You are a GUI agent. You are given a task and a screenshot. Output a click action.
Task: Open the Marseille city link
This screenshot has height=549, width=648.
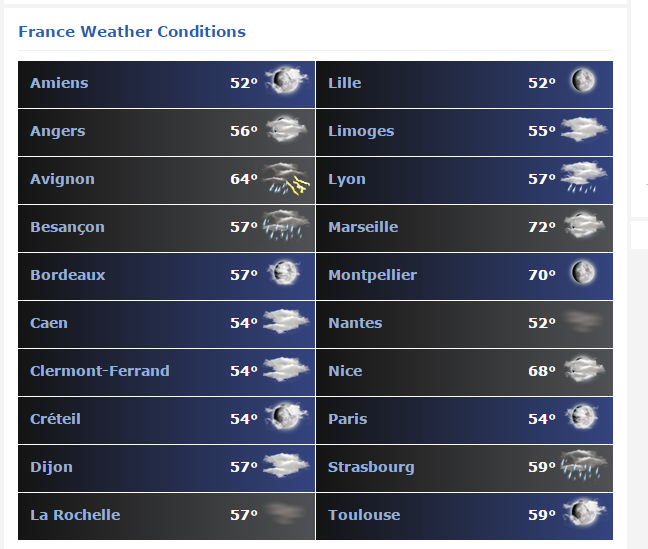(x=363, y=227)
